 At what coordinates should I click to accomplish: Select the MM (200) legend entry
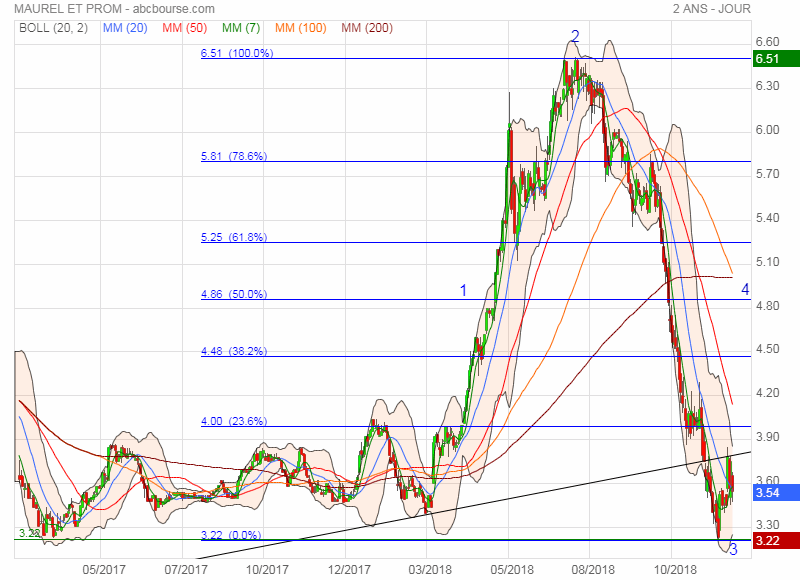pyautogui.click(x=367, y=28)
